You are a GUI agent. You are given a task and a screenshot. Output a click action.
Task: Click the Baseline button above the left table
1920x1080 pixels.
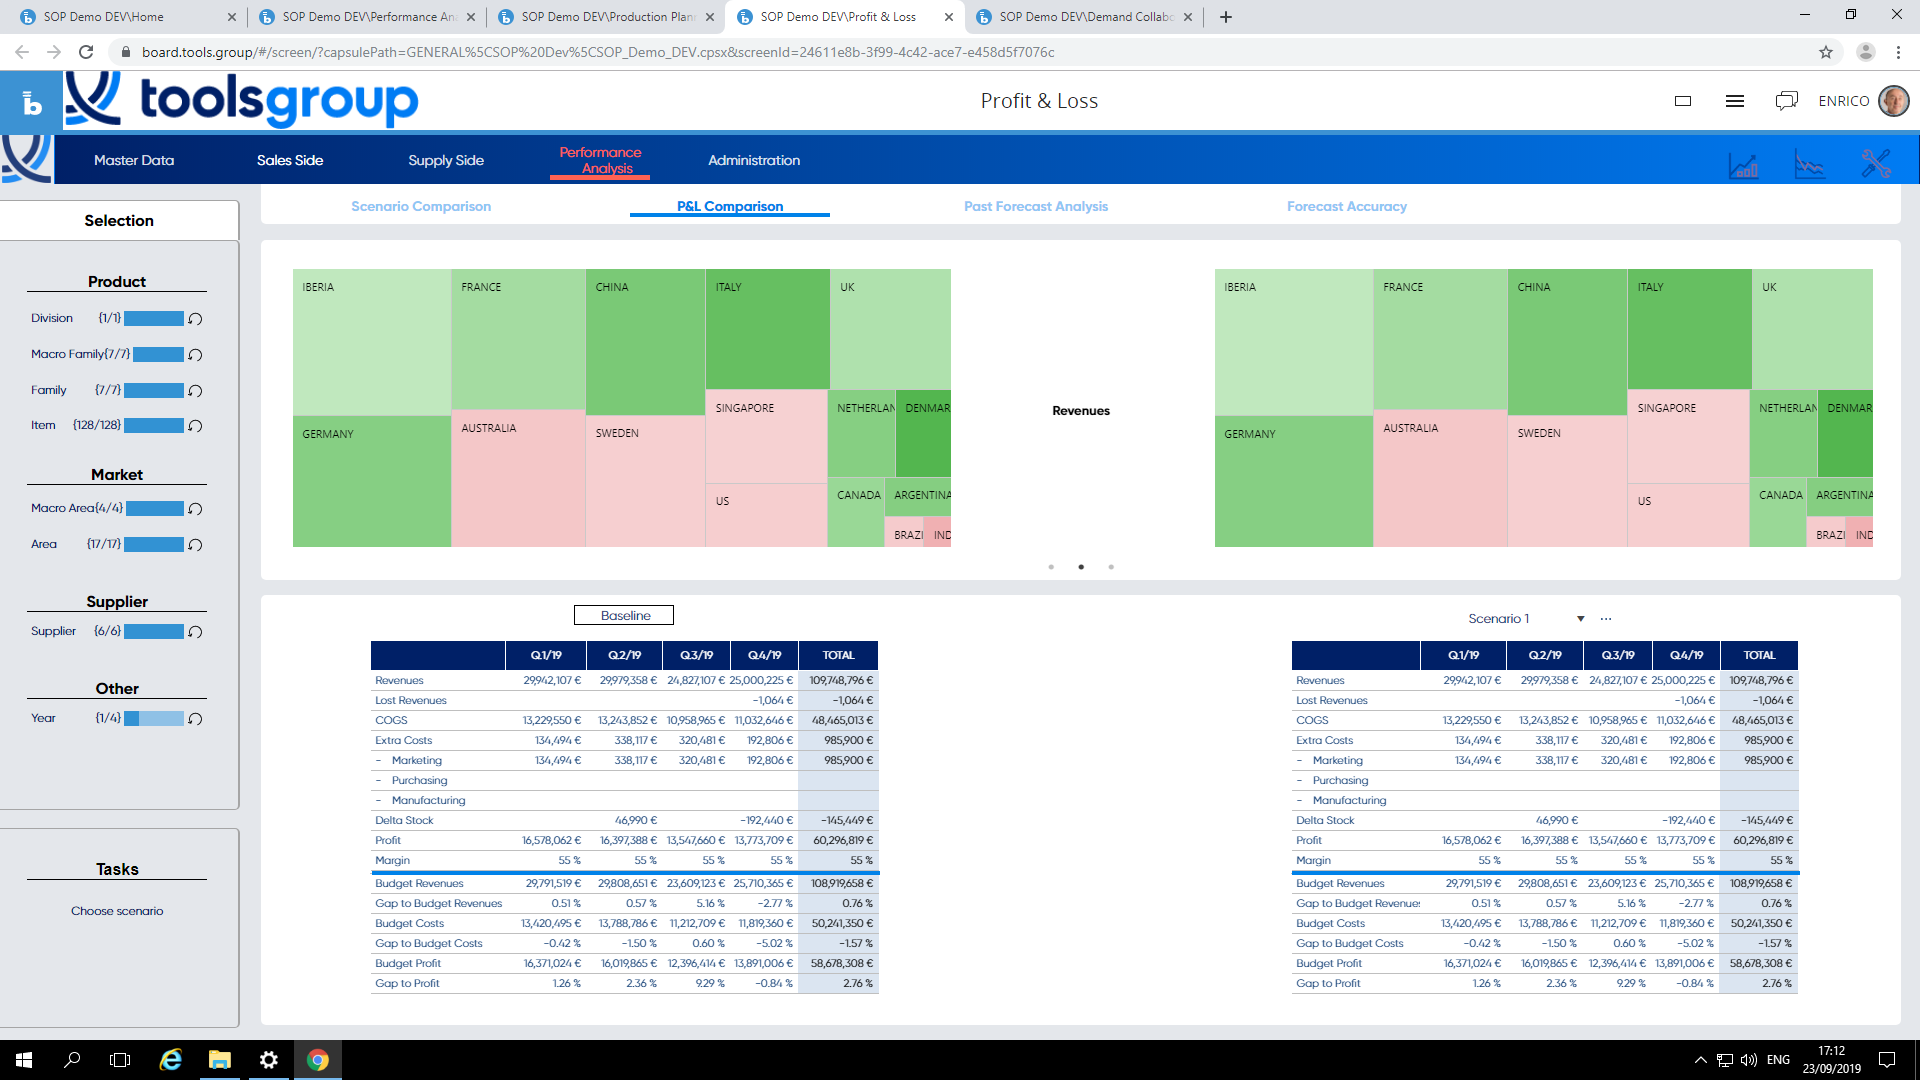pos(623,614)
